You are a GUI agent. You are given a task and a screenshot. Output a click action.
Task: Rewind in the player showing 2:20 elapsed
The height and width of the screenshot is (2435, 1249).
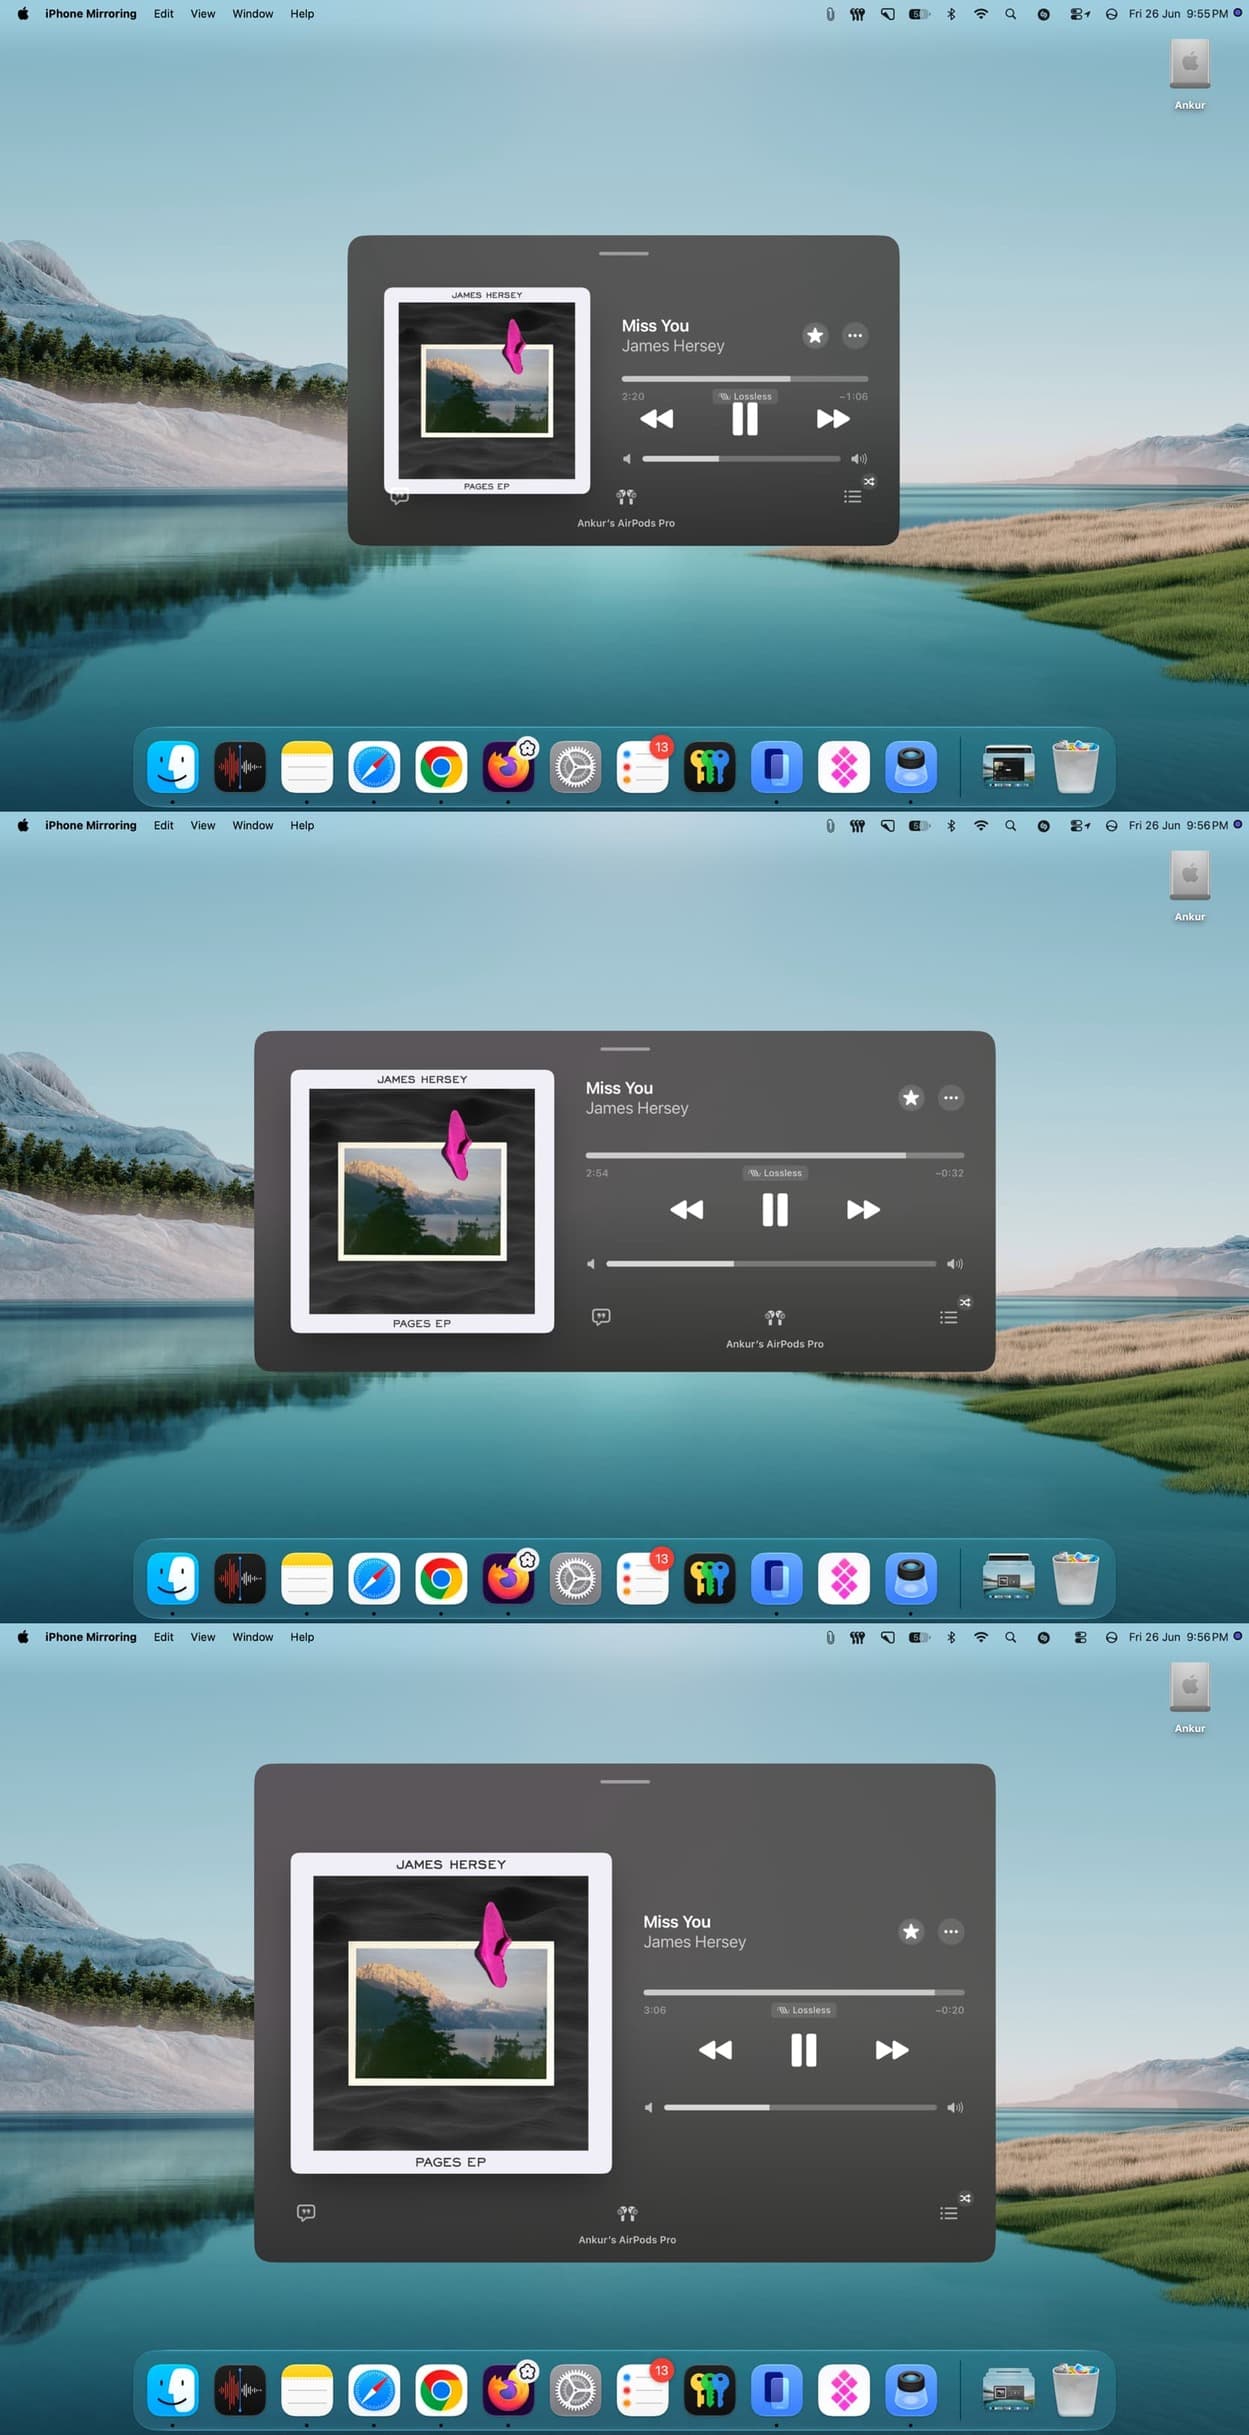point(656,419)
